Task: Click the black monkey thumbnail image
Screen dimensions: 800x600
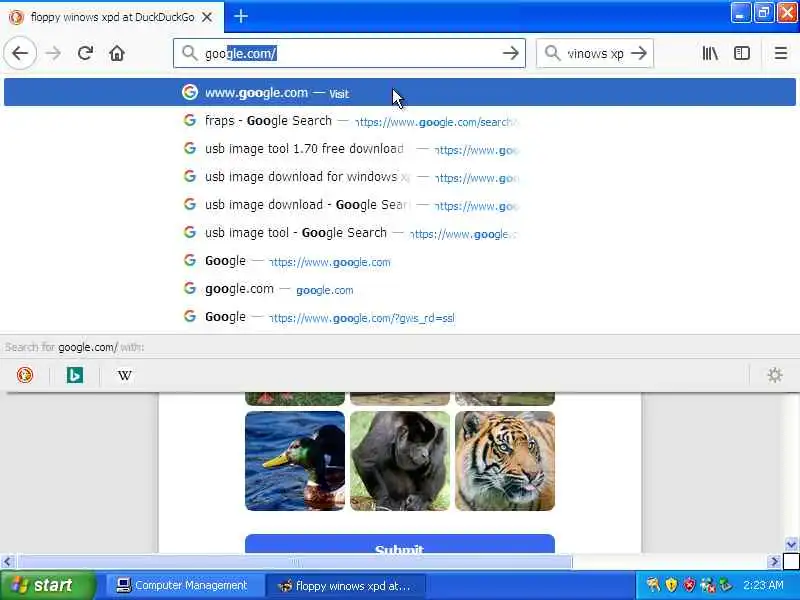Action: (400, 461)
